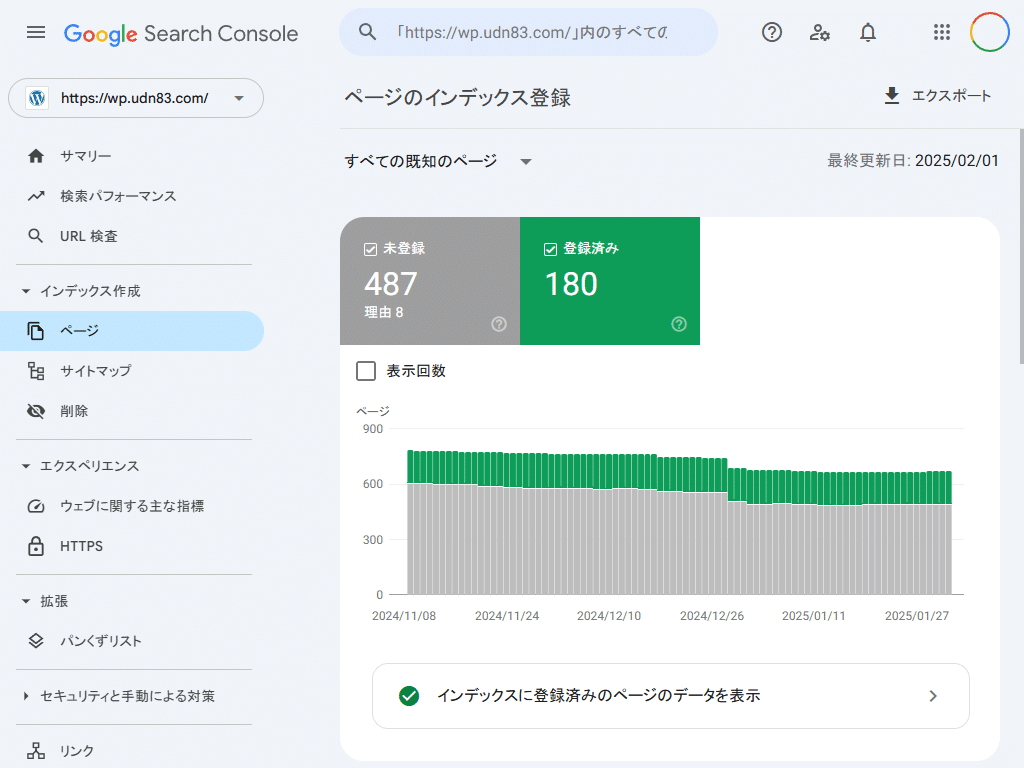Click help icon on 未登録 card
Image resolution: width=1024 pixels, height=768 pixels.
(x=499, y=324)
